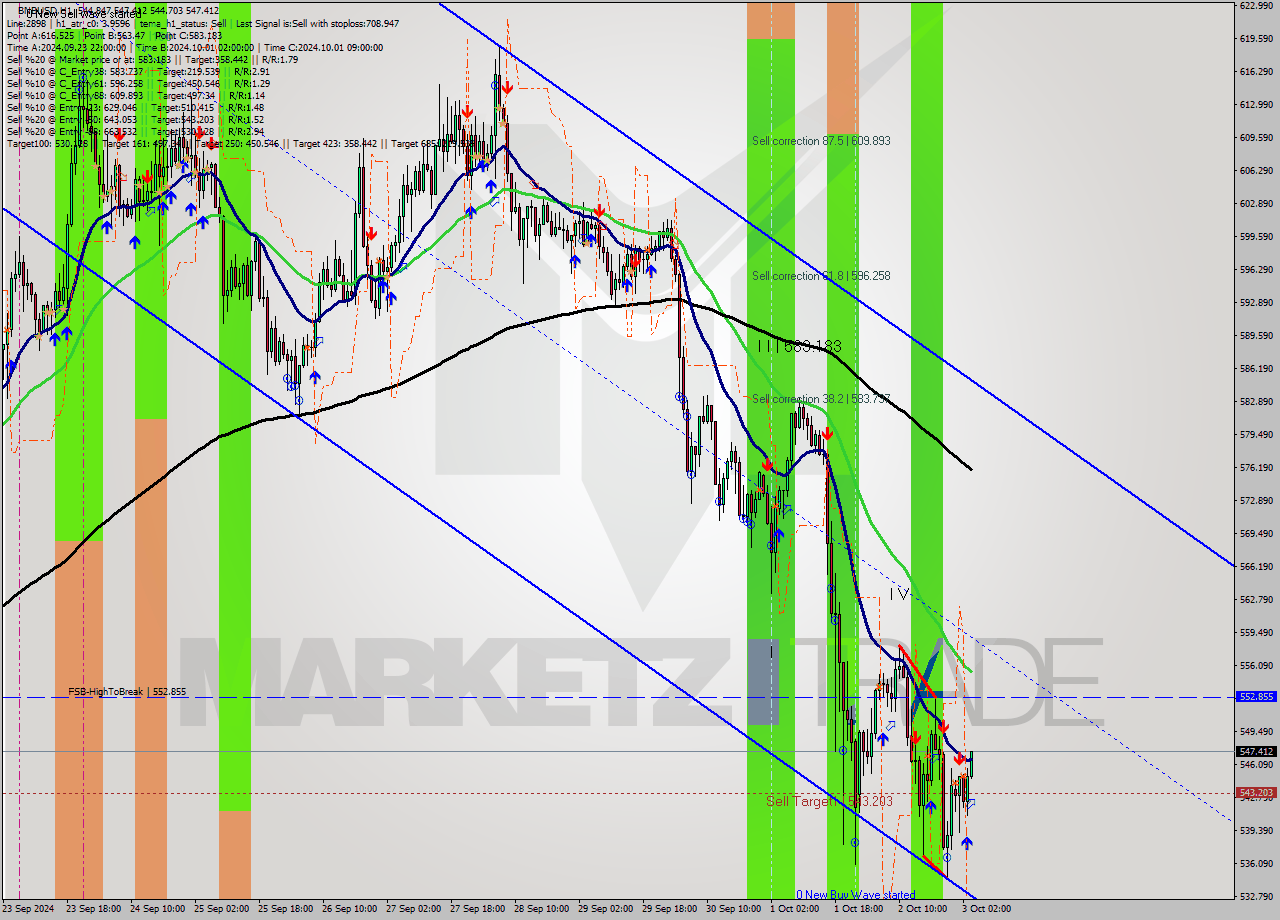1280x920 pixels.
Task: Click '26 Sep 10:00' on time axis
Action: click(349, 909)
